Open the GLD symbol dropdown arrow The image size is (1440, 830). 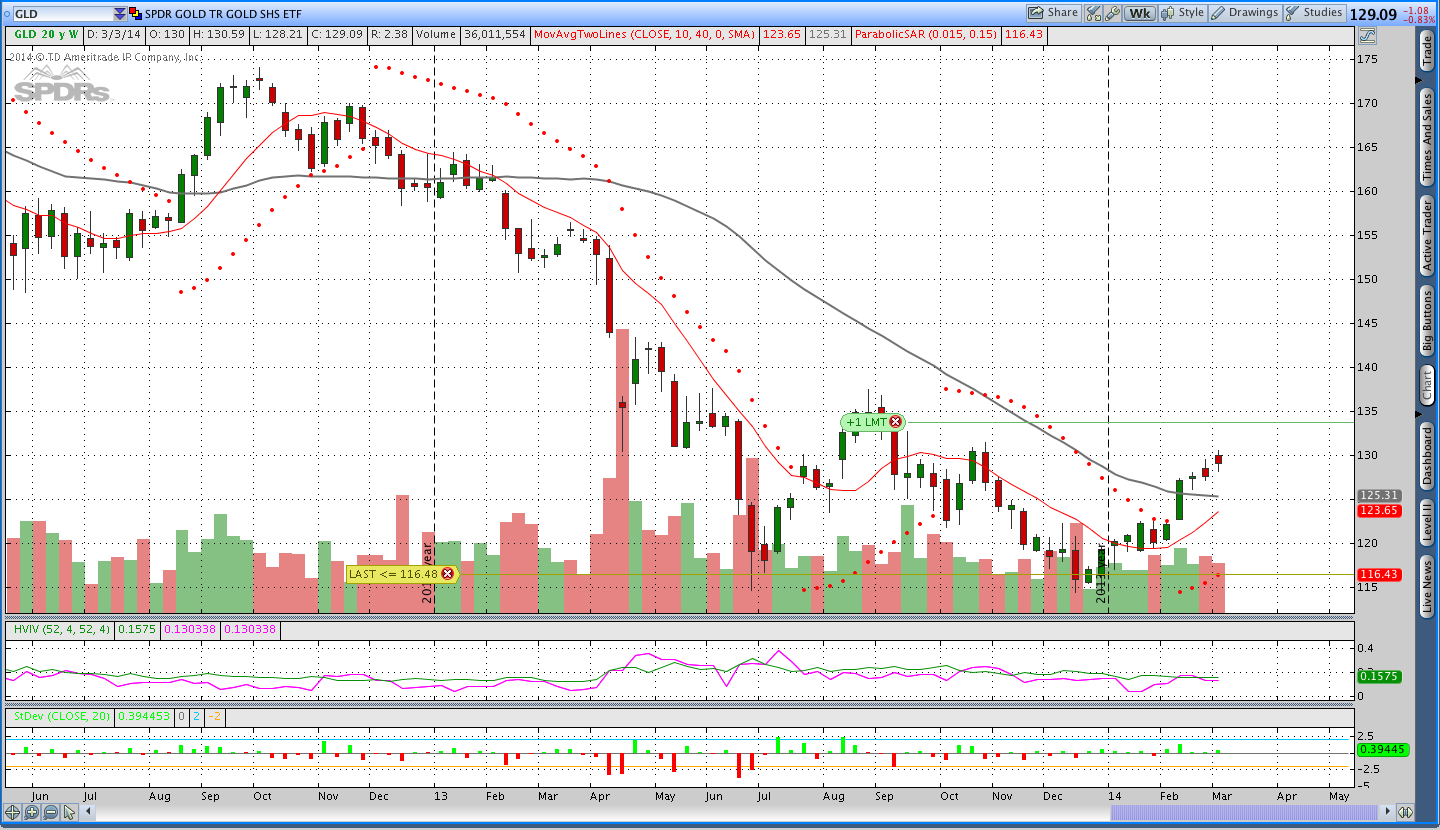click(120, 13)
